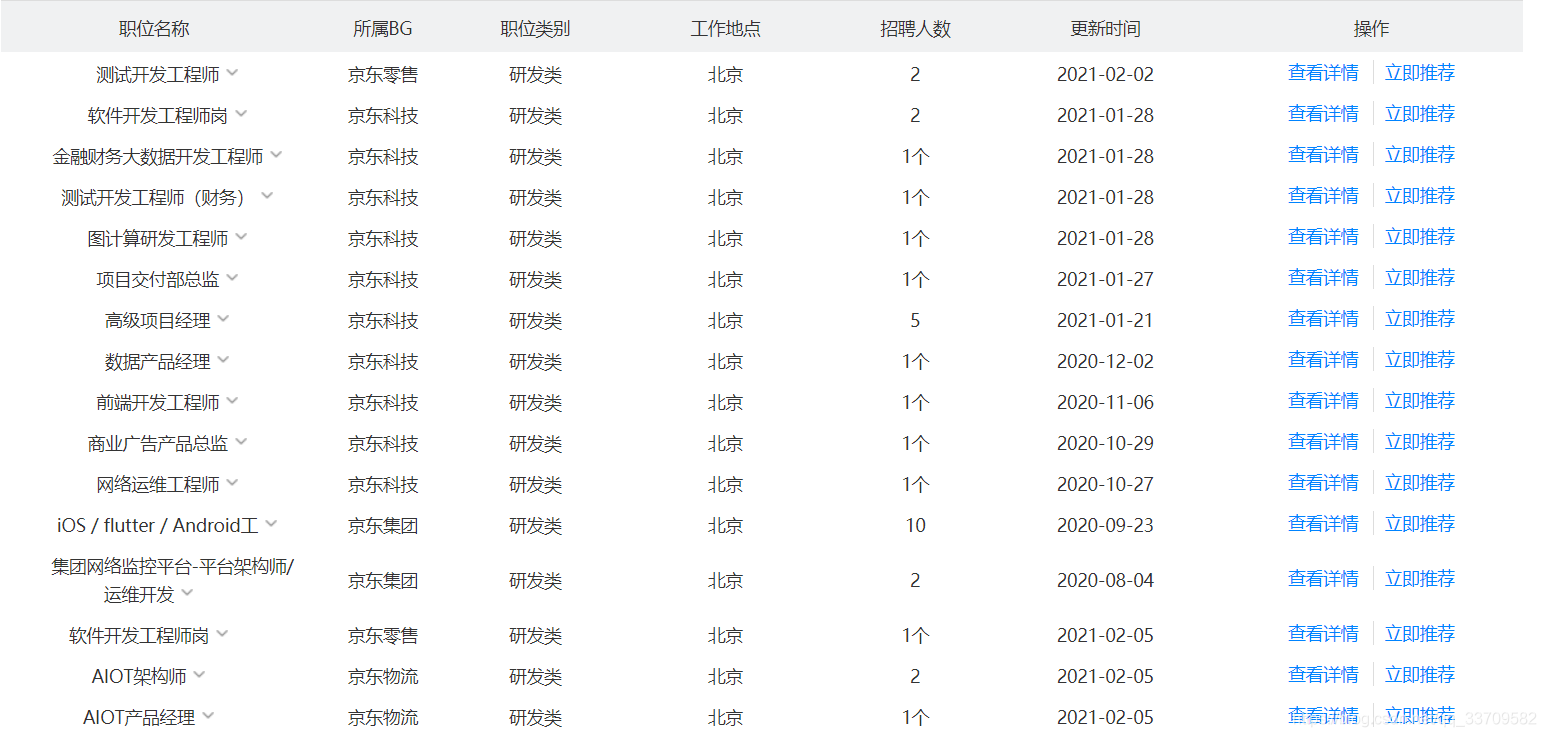
Task: Click 立即推荐 for 前端开发工程师
Action: (1419, 401)
